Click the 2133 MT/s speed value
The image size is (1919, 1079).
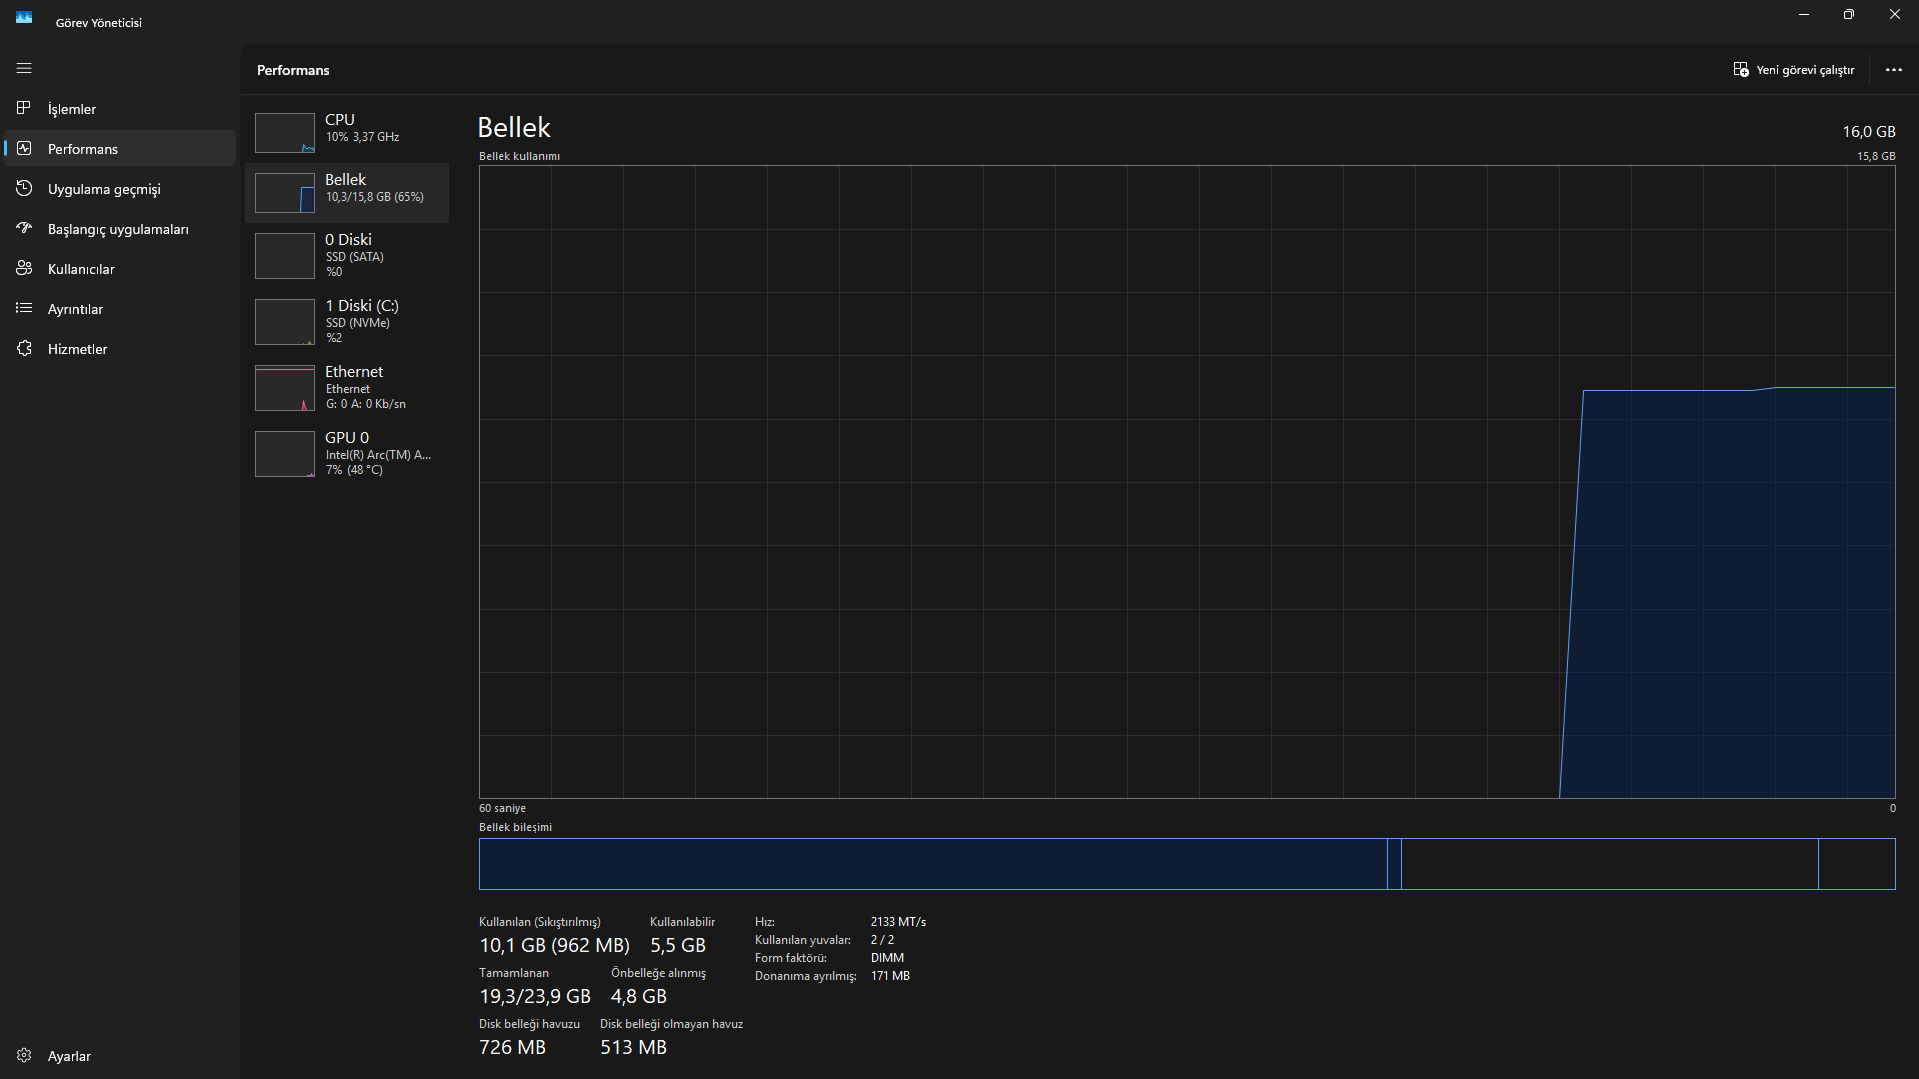898,922
